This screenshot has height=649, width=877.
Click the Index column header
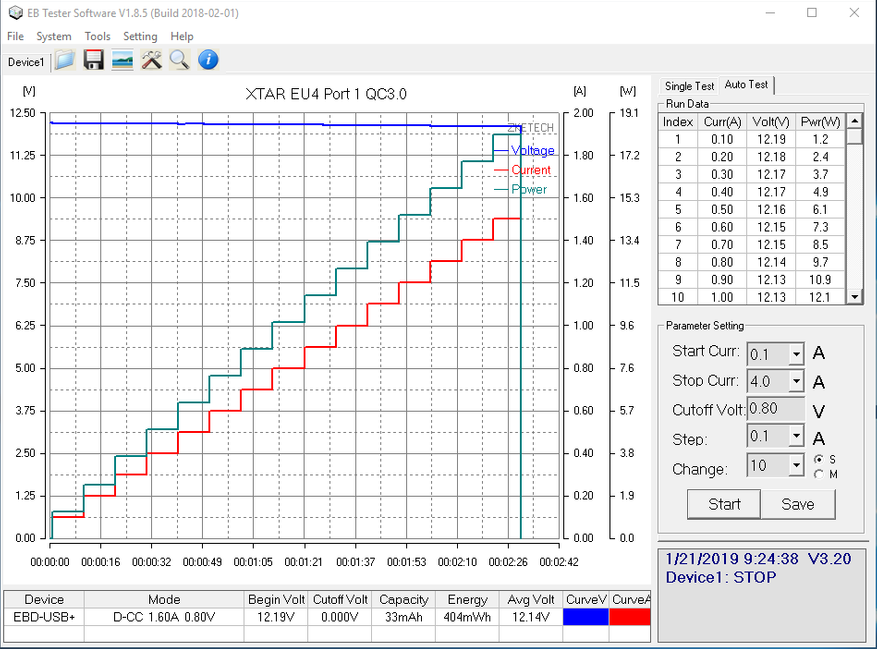click(x=677, y=121)
